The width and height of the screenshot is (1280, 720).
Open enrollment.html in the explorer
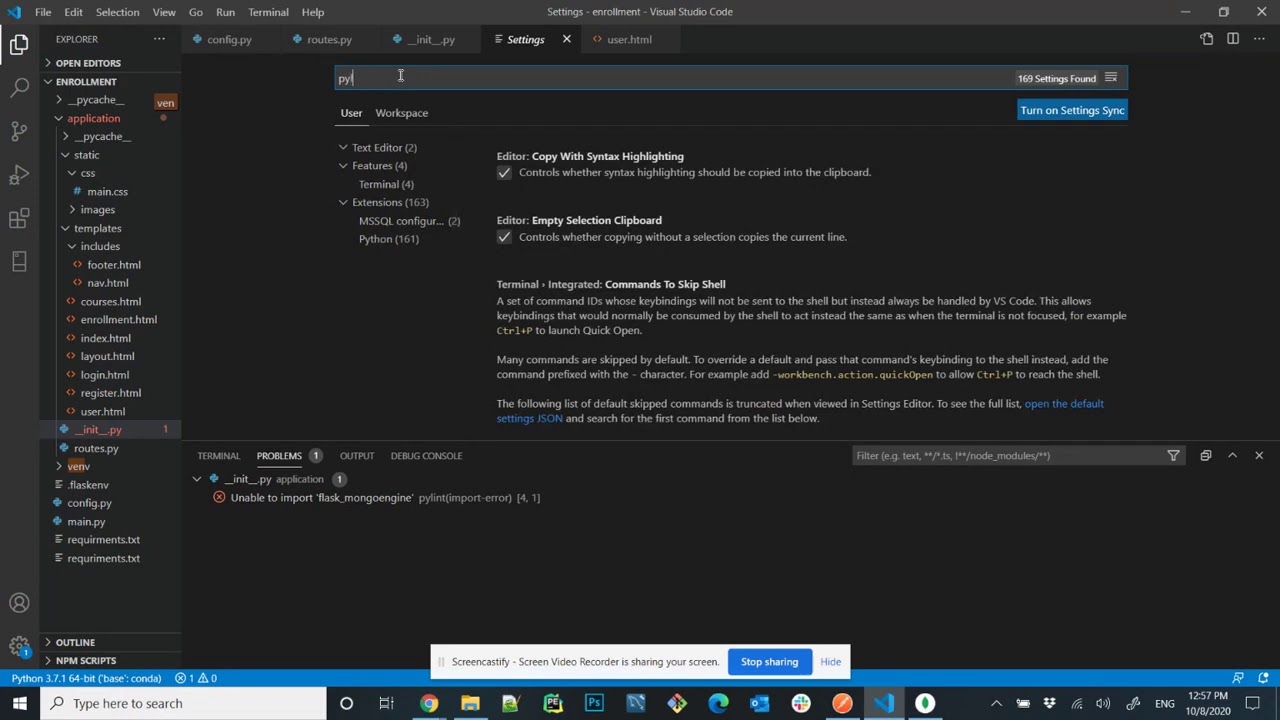point(118,320)
